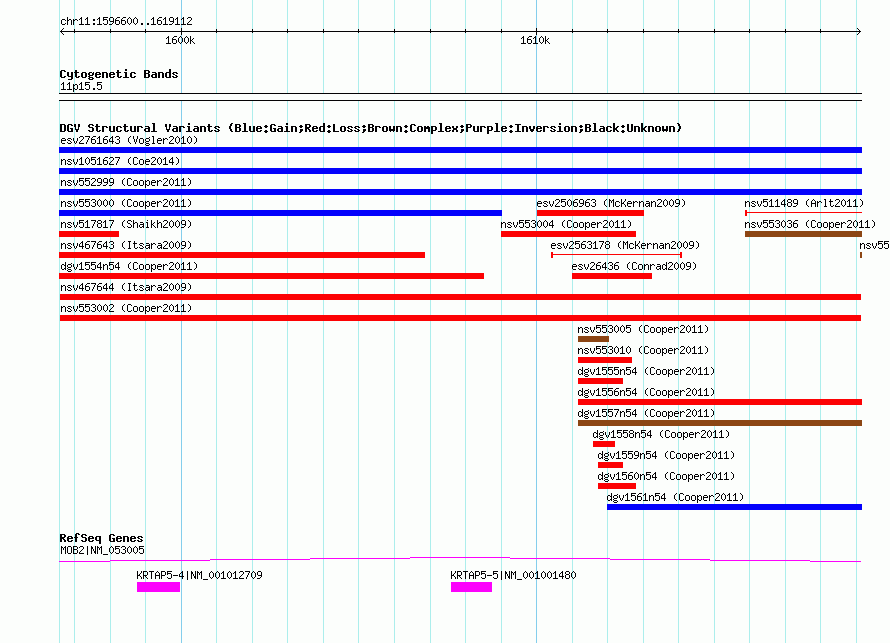Click the KRTAP5-4 gene magenta block
This screenshot has width=890, height=643.
(x=158, y=587)
